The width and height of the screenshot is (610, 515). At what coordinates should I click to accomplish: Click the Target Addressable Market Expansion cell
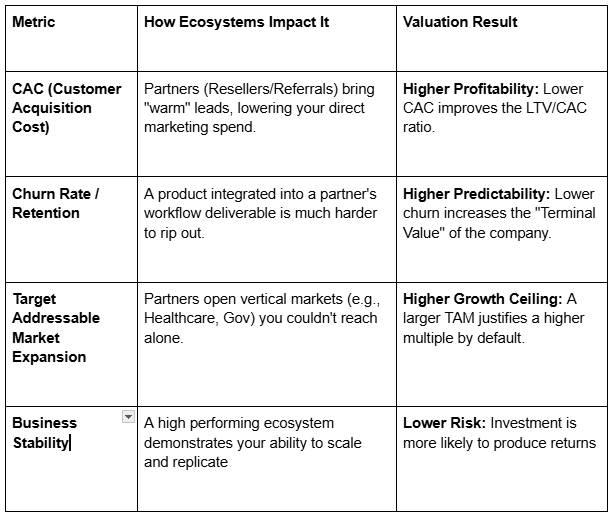tap(56, 327)
